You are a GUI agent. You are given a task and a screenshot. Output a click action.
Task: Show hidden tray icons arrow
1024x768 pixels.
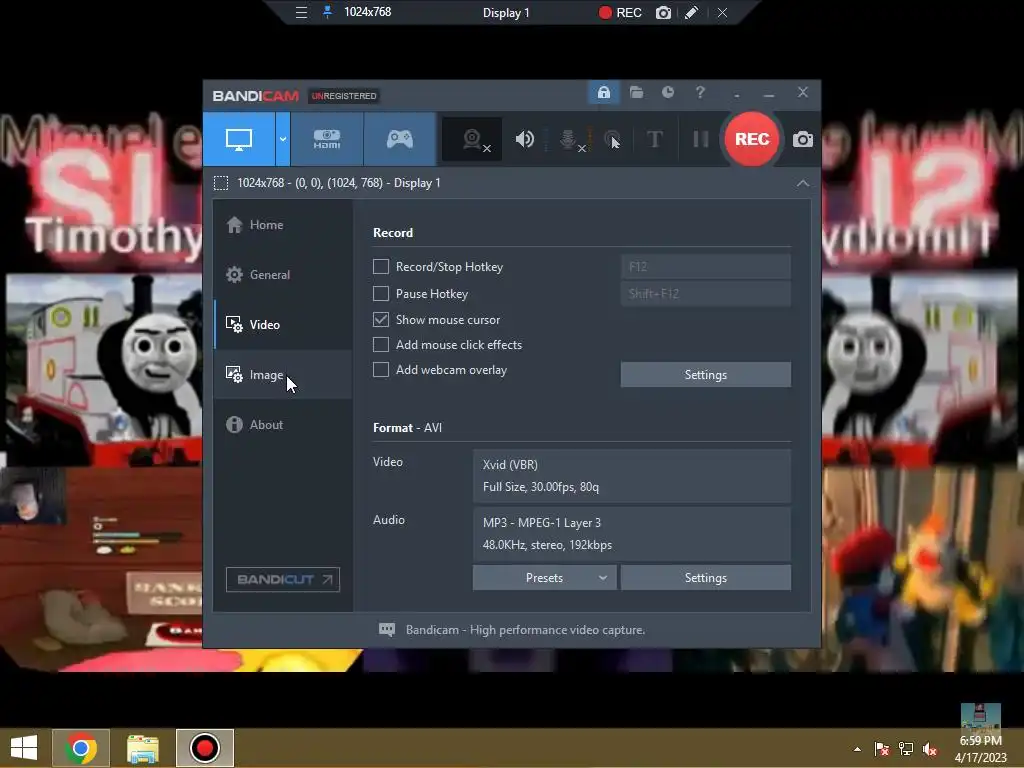(x=857, y=749)
